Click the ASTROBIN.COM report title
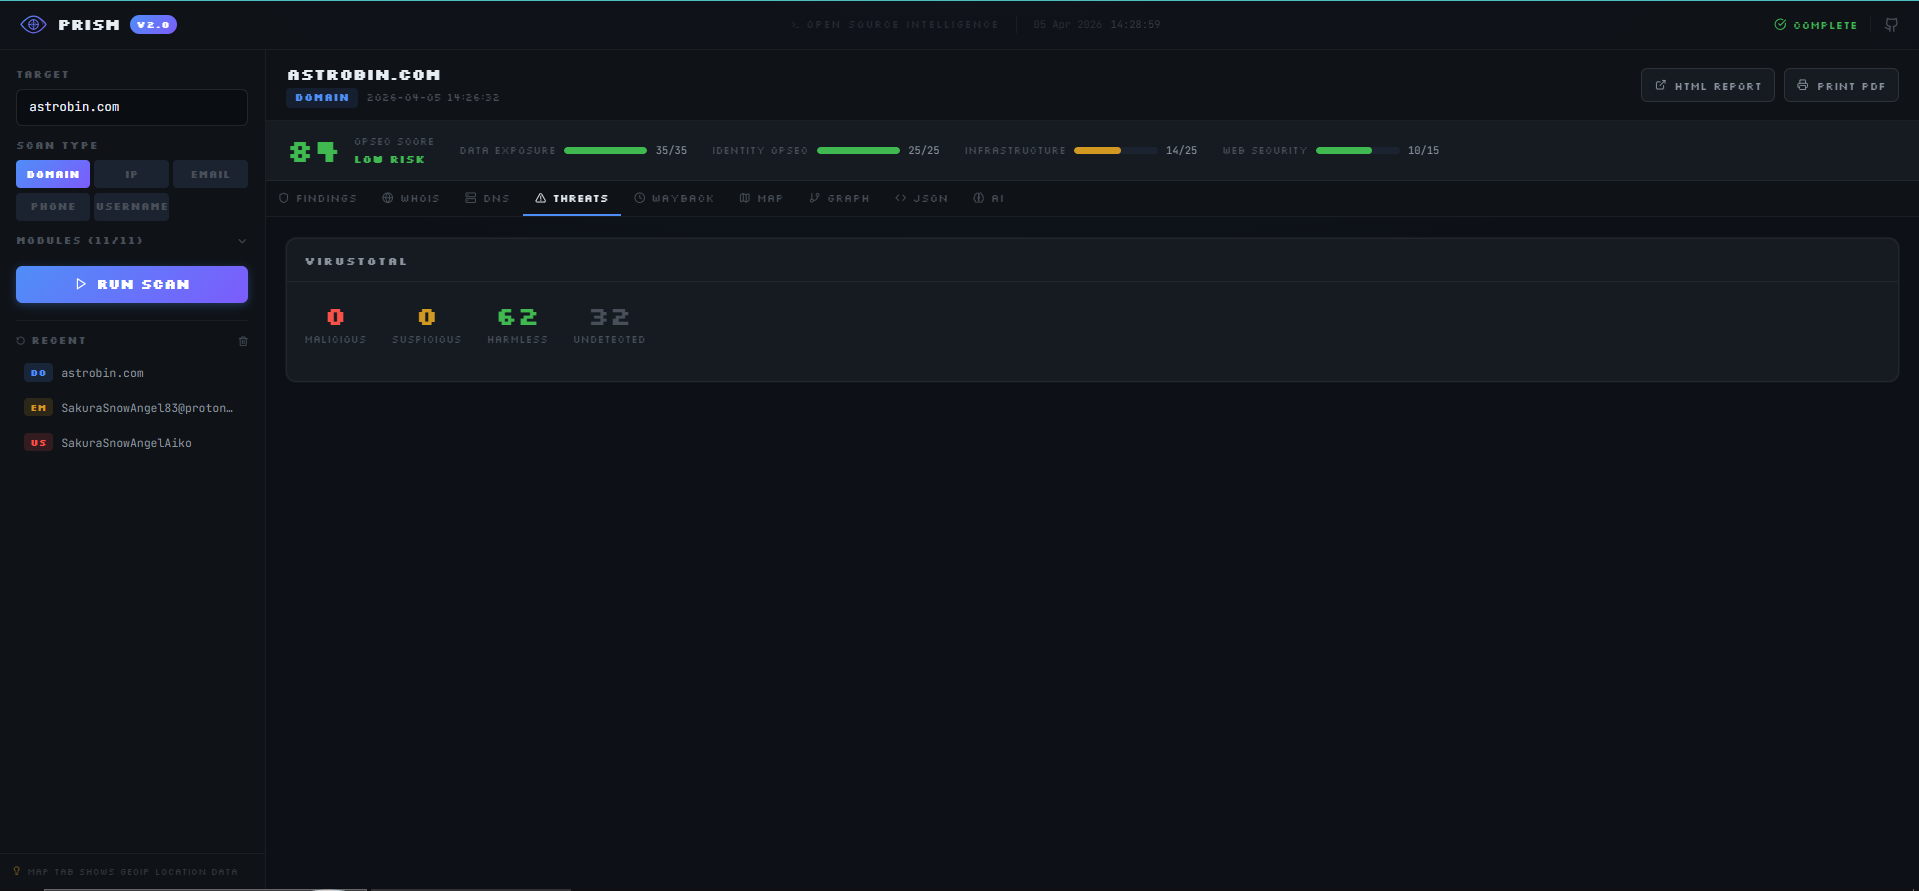Screen dimensions: 1919x891 (x=364, y=75)
